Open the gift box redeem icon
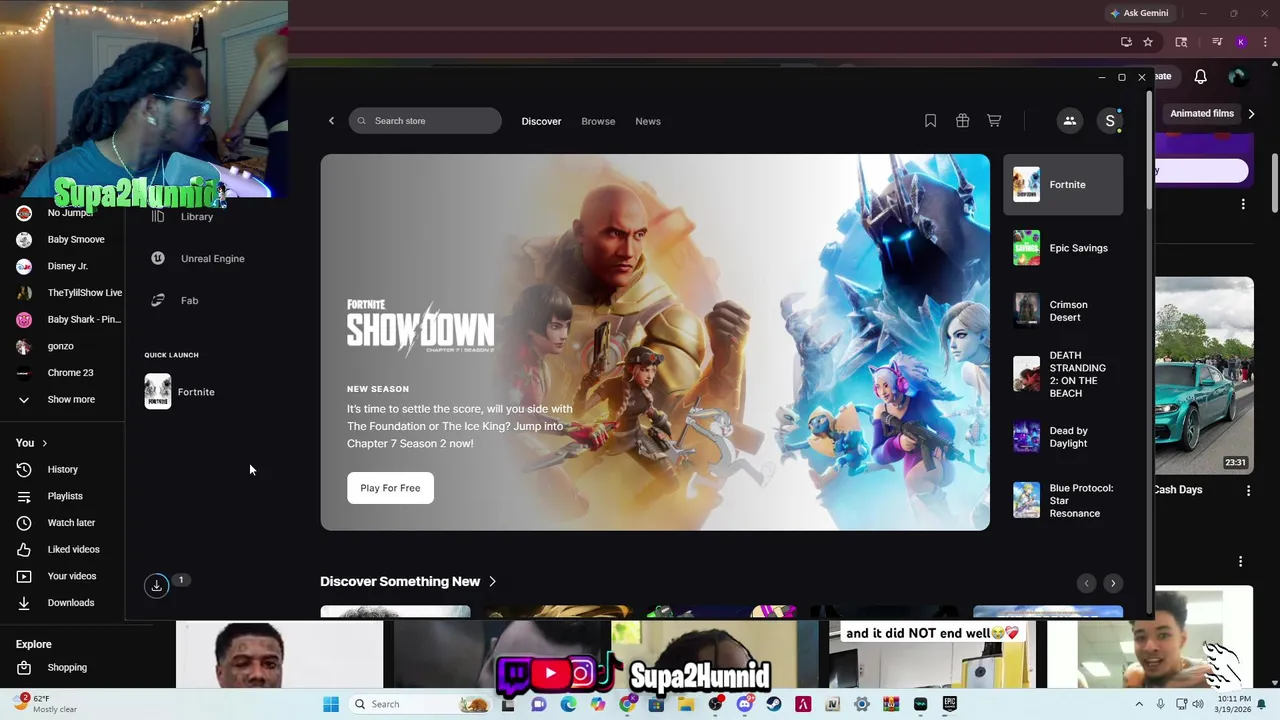The height and width of the screenshot is (720, 1280). click(x=962, y=121)
